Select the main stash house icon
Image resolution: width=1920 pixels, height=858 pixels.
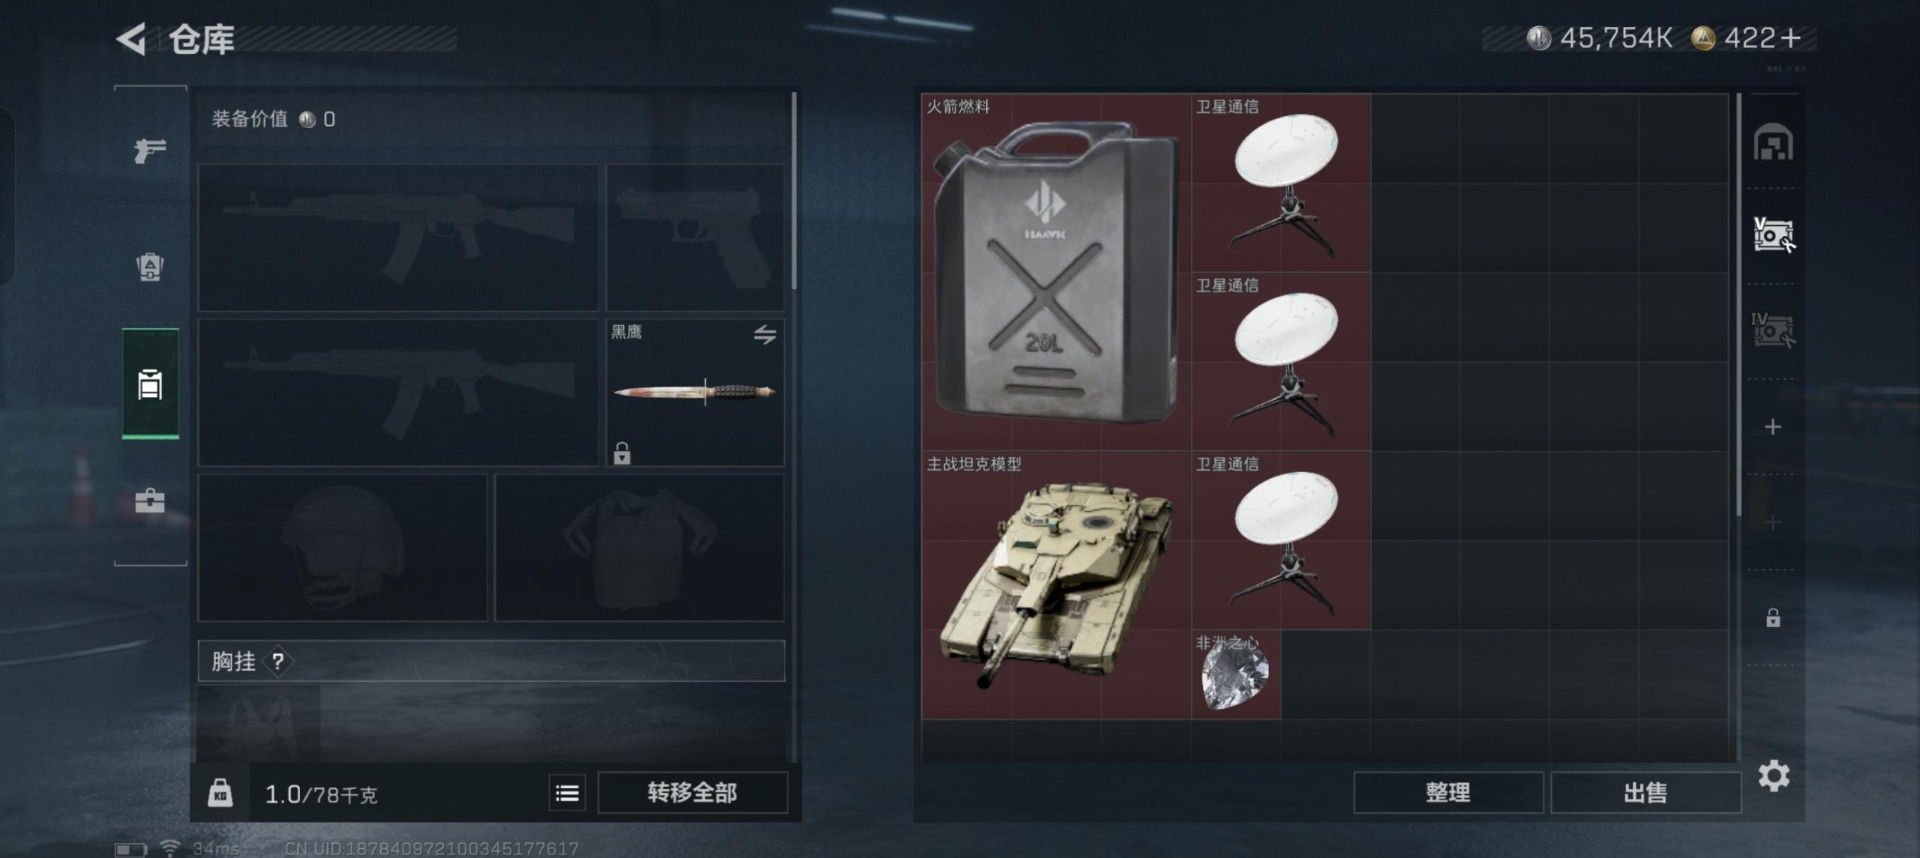1773,142
